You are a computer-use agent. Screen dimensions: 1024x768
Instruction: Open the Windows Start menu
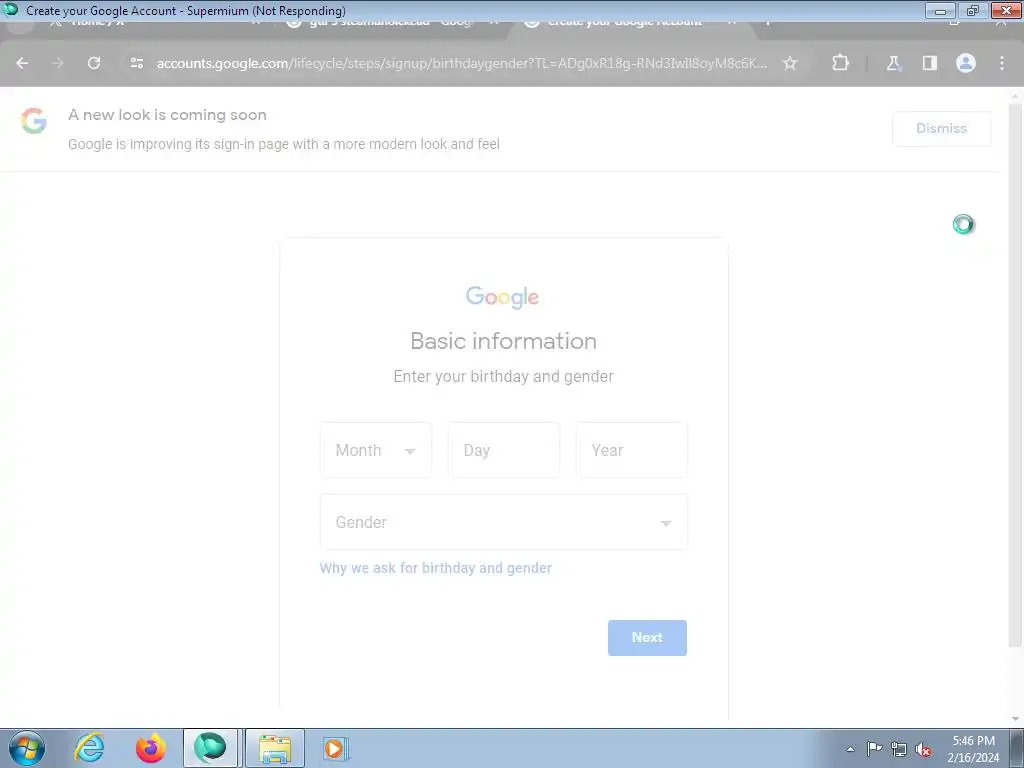(27, 748)
